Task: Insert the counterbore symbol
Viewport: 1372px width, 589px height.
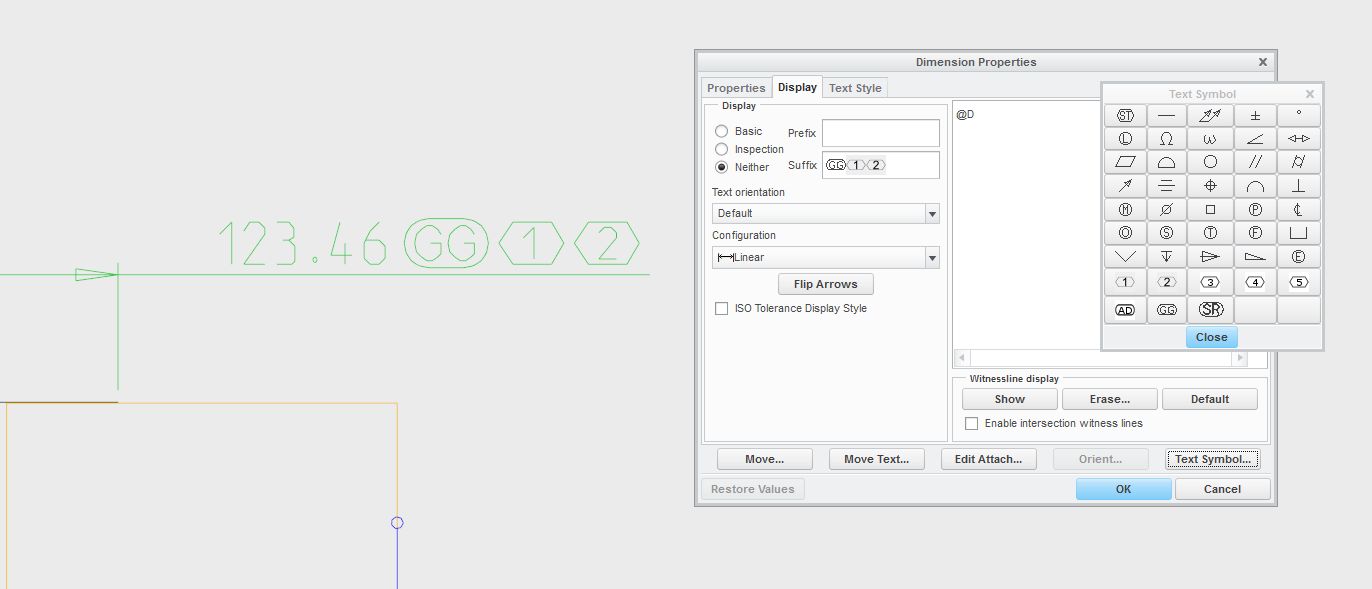Action: tap(1298, 233)
